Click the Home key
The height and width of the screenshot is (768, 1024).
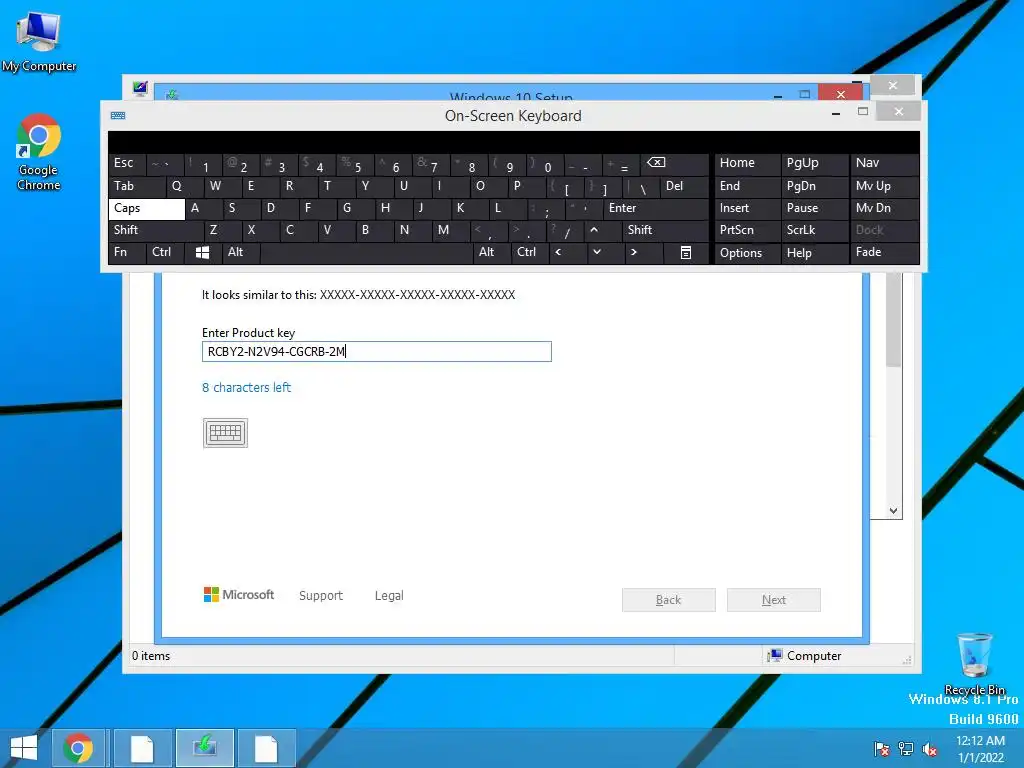[x=748, y=163]
